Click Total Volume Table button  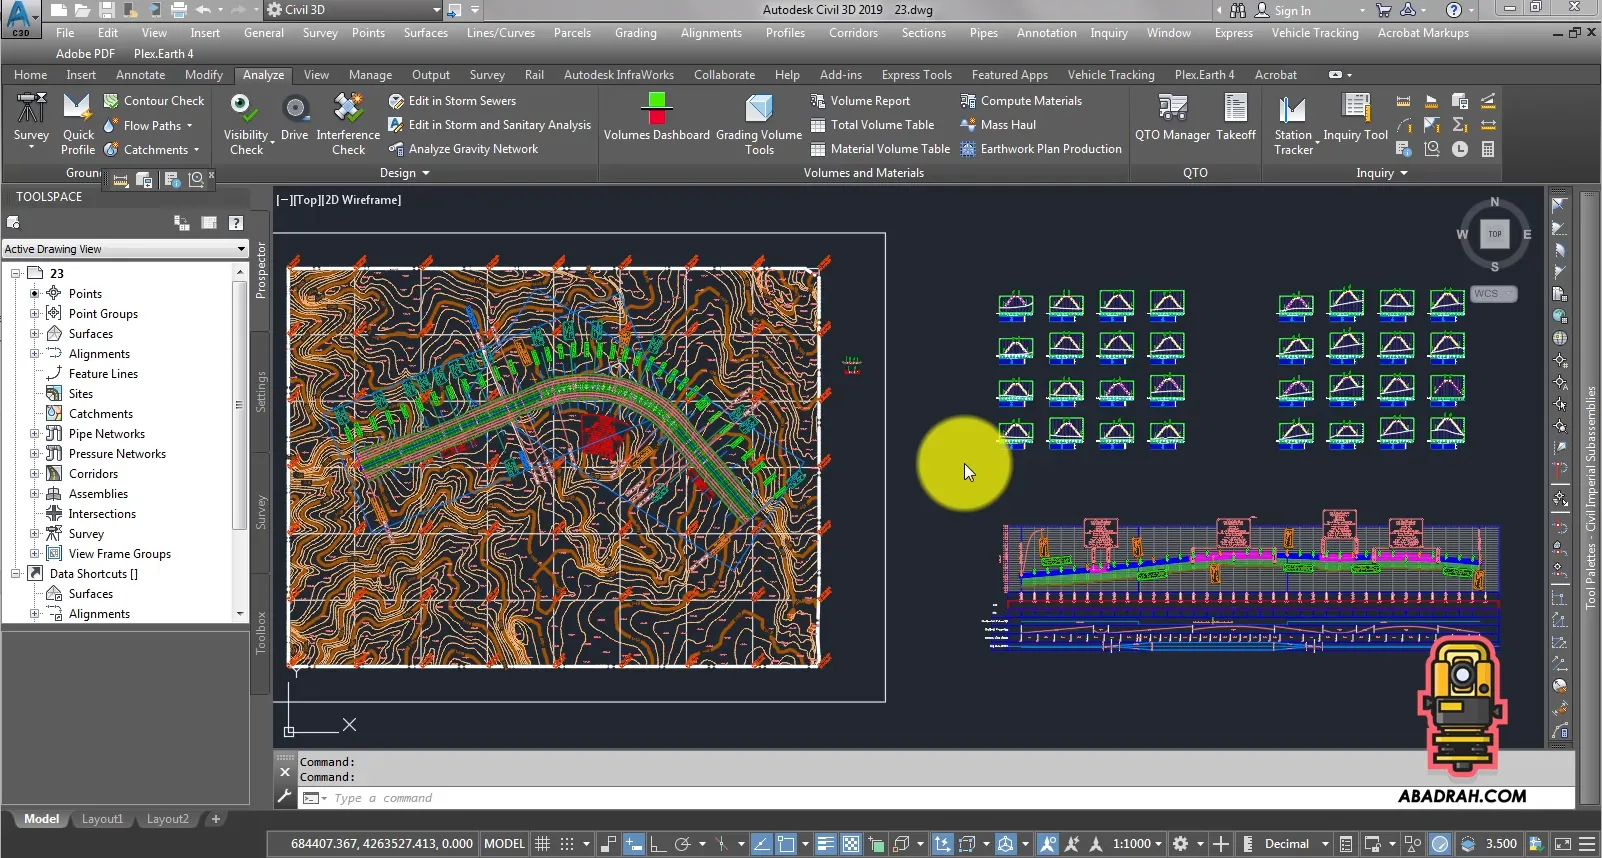pyautogui.click(x=872, y=125)
